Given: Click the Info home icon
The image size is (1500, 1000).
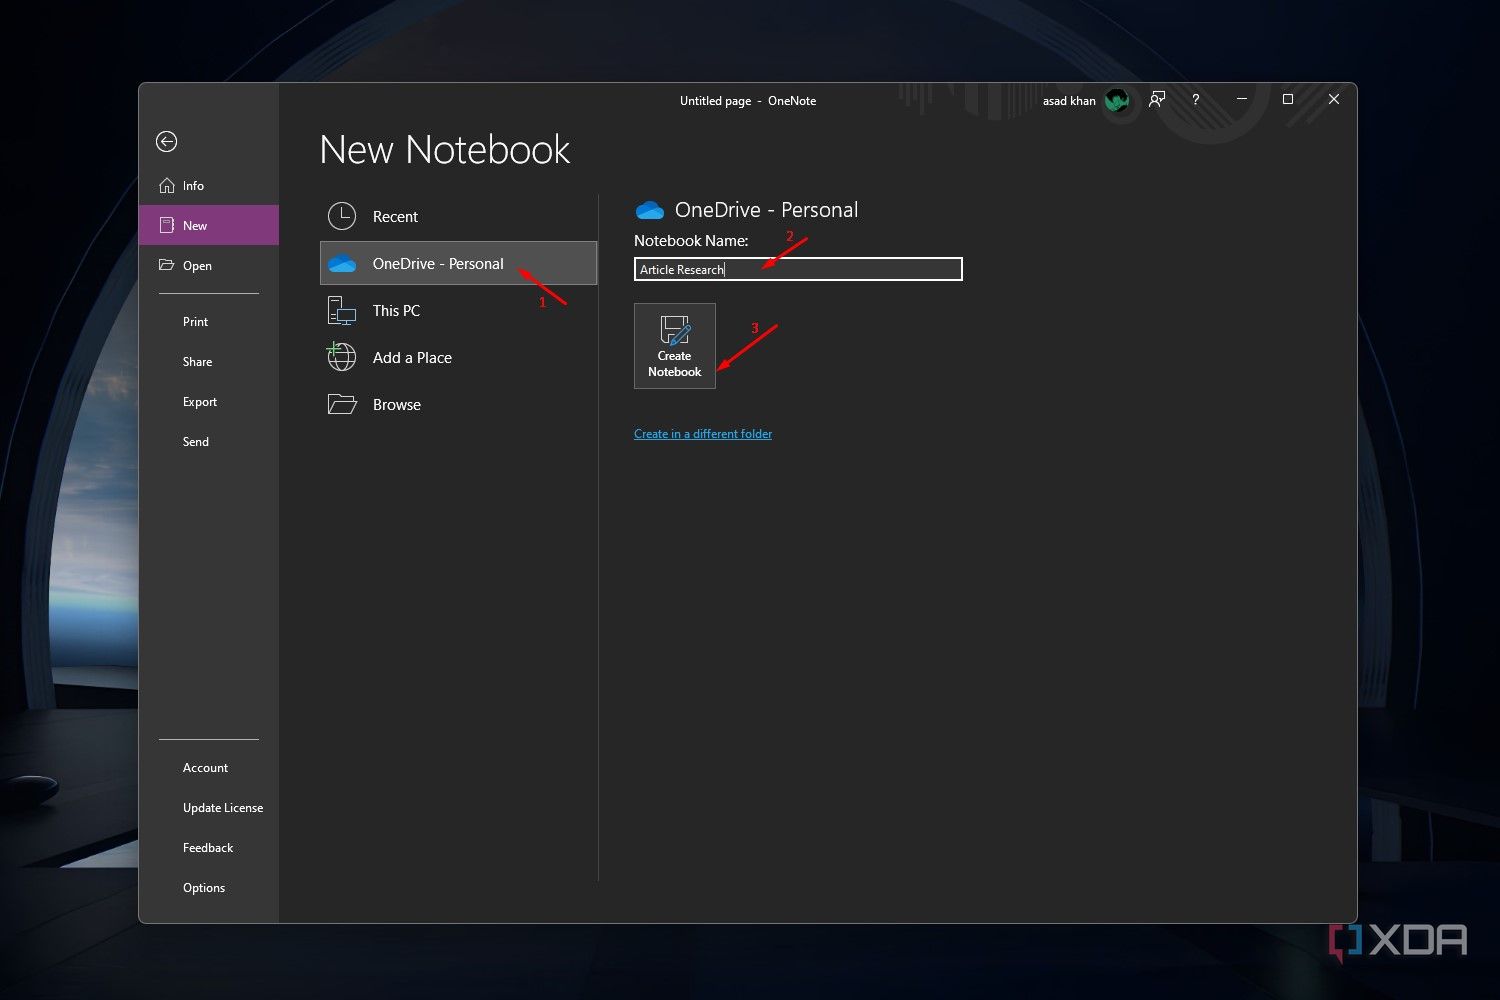Looking at the screenshot, I should pos(167,186).
